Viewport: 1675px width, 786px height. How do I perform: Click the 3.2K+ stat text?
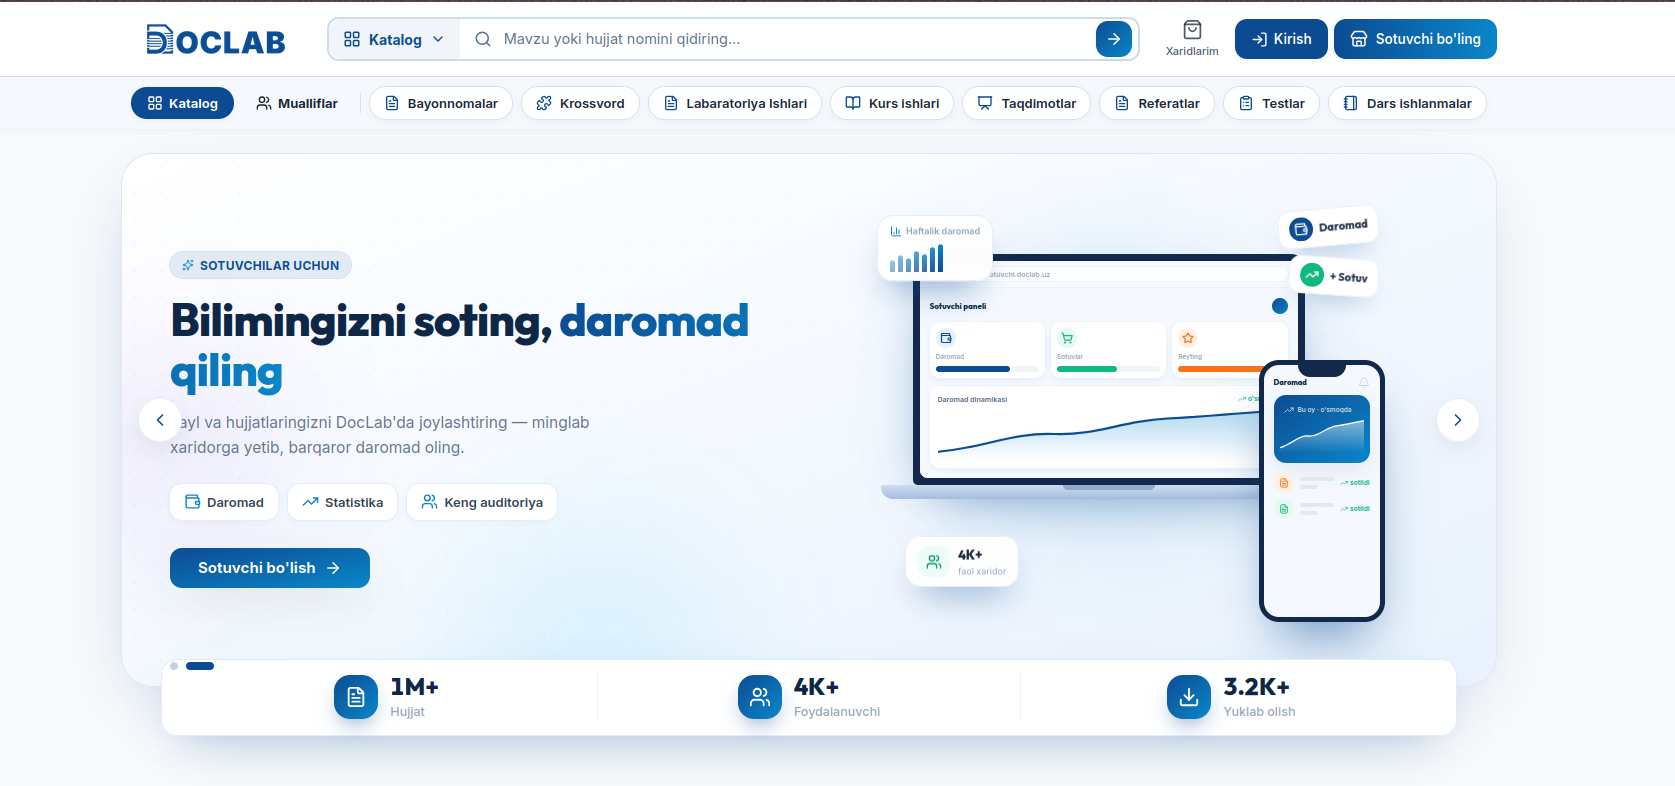1257,687
